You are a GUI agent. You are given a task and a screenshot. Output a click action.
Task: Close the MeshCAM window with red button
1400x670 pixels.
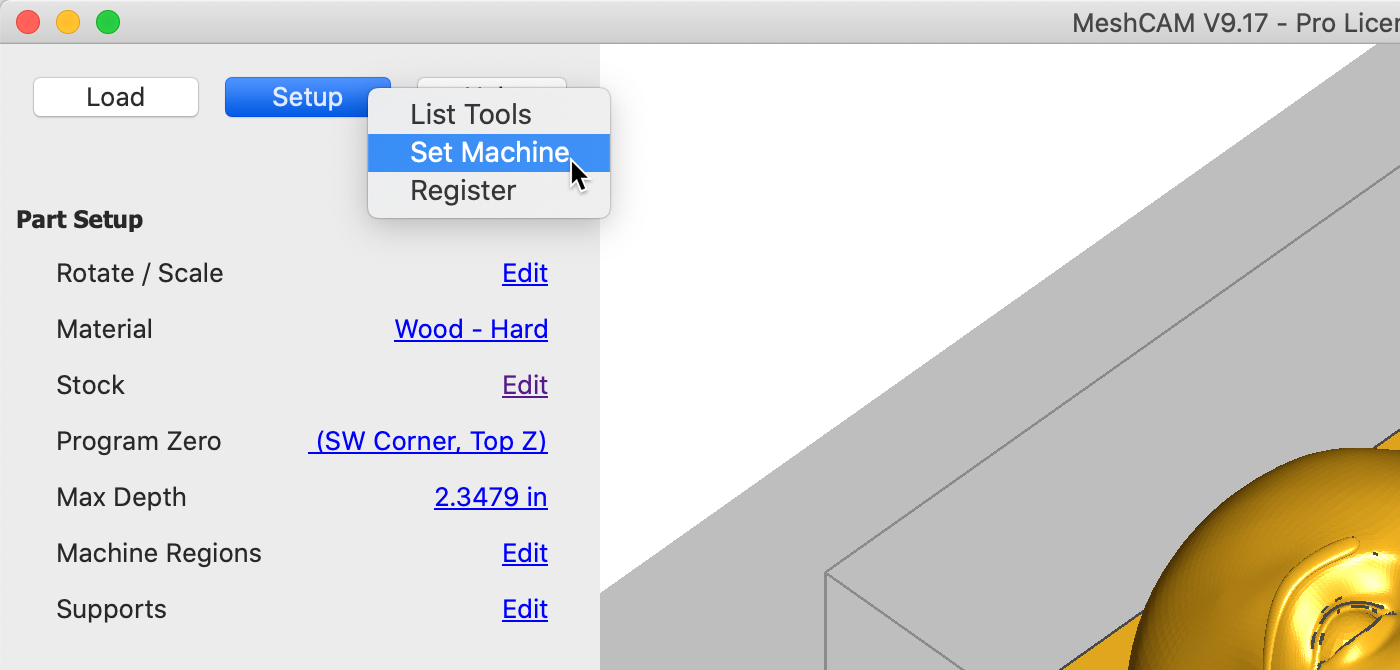point(28,22)
